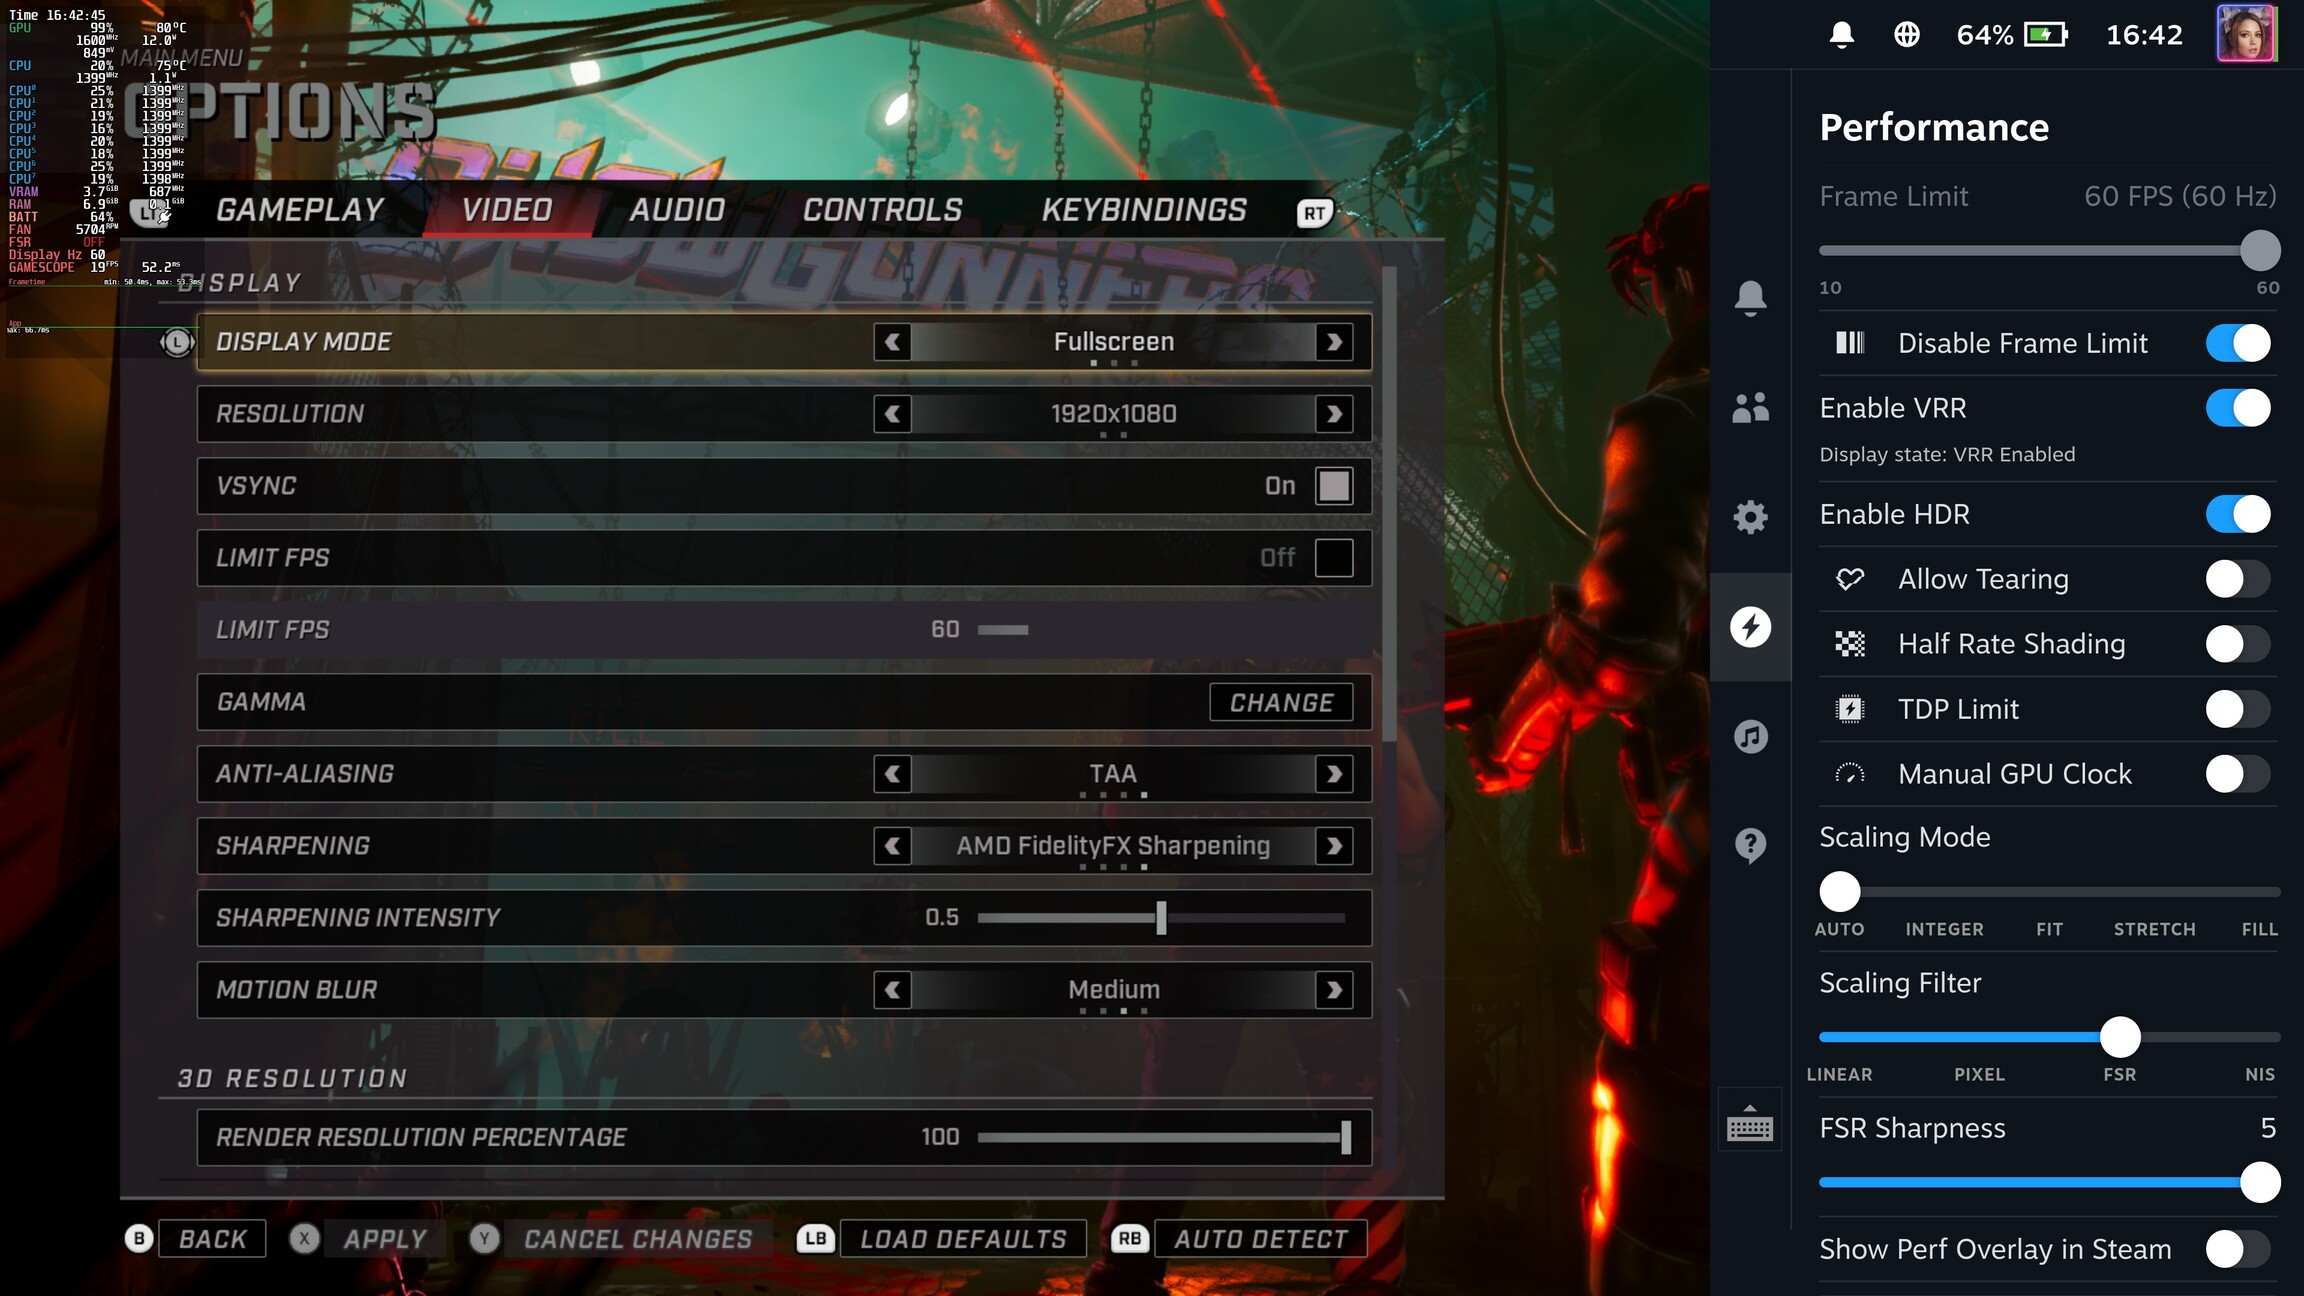The width and height of the screenshot is (2304, 1296).
Task: Expand the Motion Blur dropdown options
Action: (1336, 989)
